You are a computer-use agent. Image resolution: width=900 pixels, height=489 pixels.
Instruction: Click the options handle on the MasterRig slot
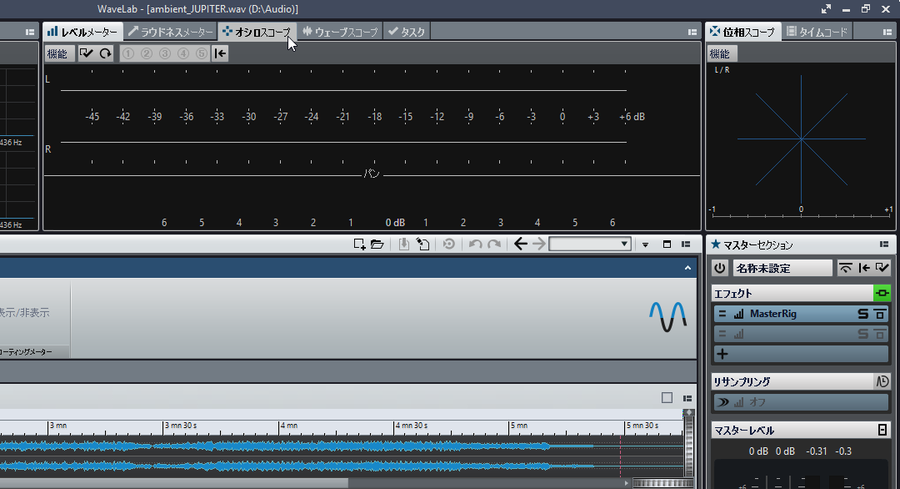coord(723,314)
